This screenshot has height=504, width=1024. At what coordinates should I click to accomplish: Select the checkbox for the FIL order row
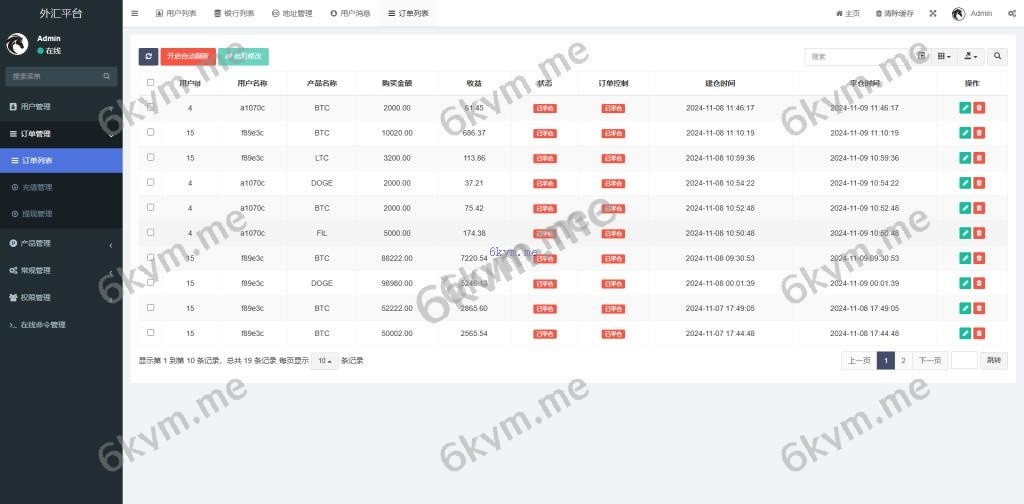point(150,232)
